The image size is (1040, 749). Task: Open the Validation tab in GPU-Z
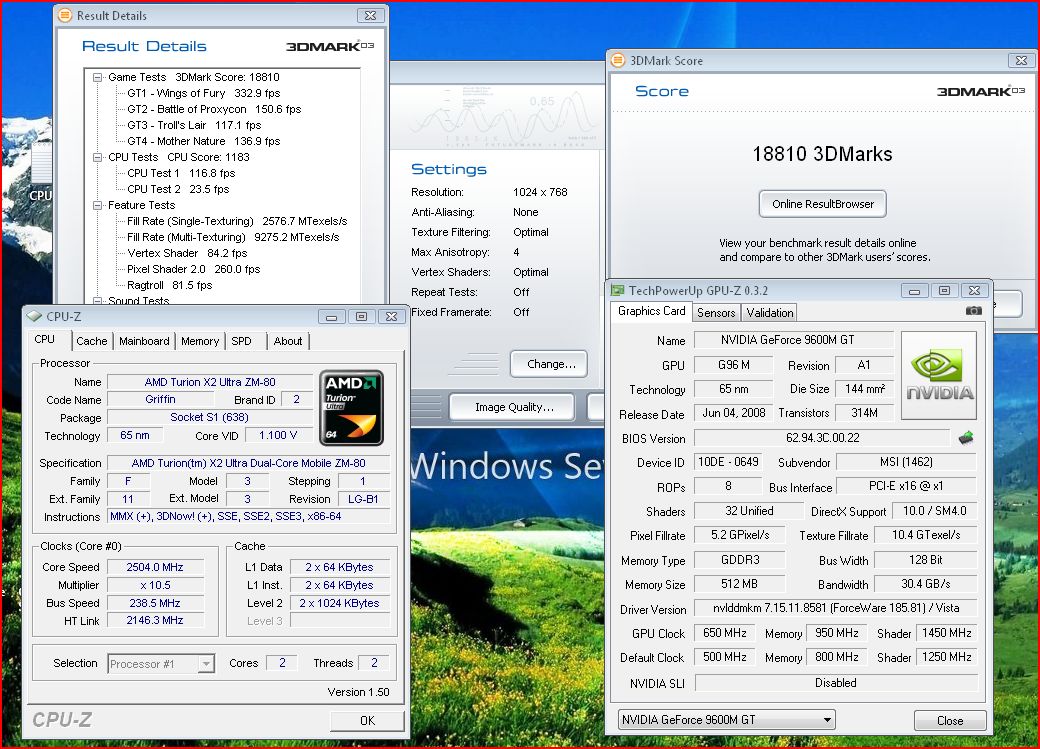769,312
